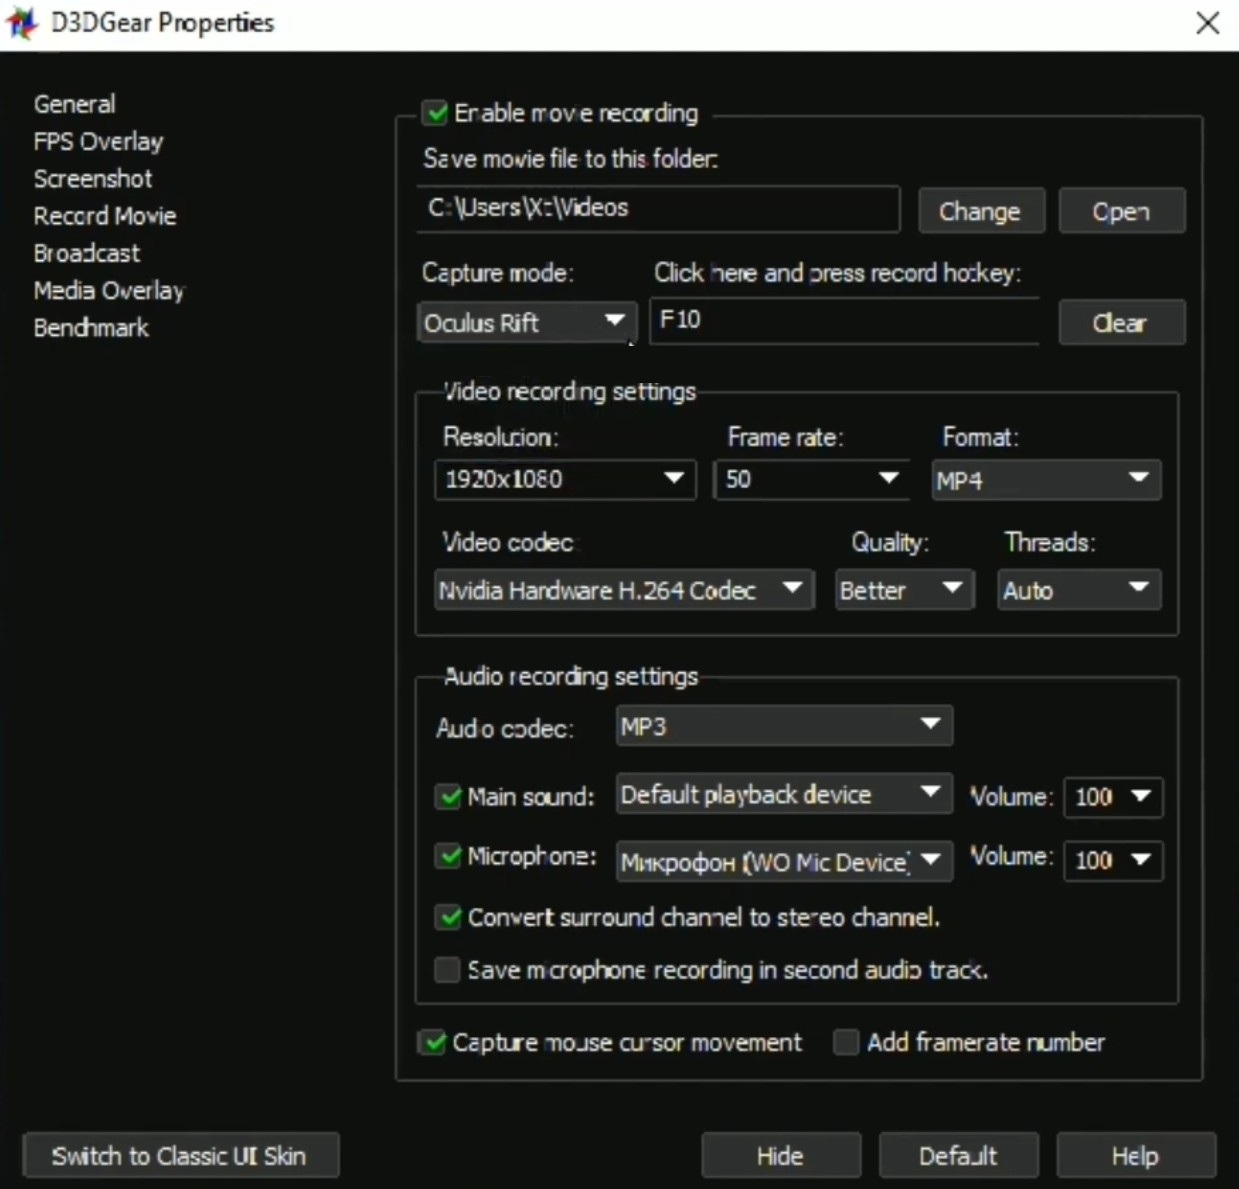This screenshot has width=1239, height=1189.
Task: Expand the Resolution dropdown
Action: pos(565,480)
